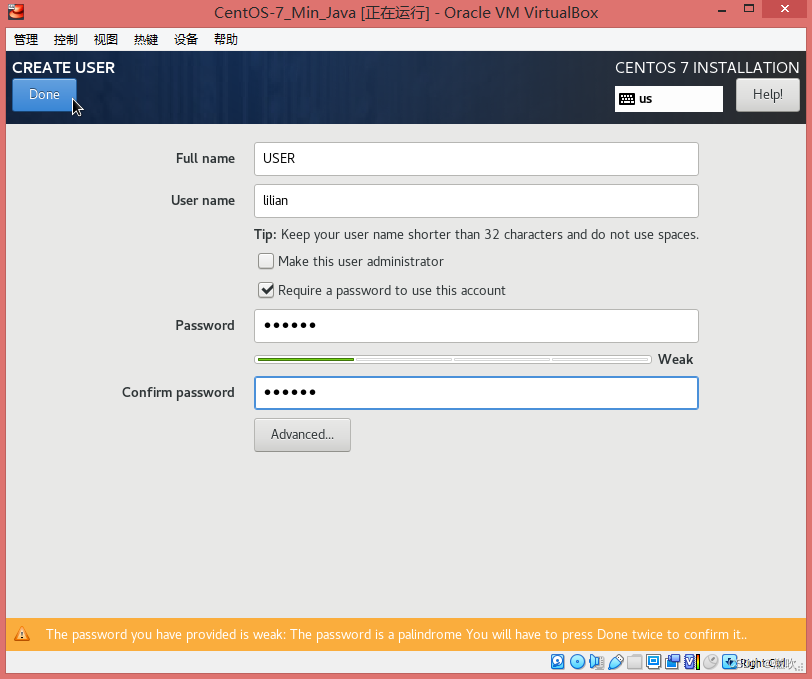Click the weak password warning message
812x679 pixels.
coord(396,634)
